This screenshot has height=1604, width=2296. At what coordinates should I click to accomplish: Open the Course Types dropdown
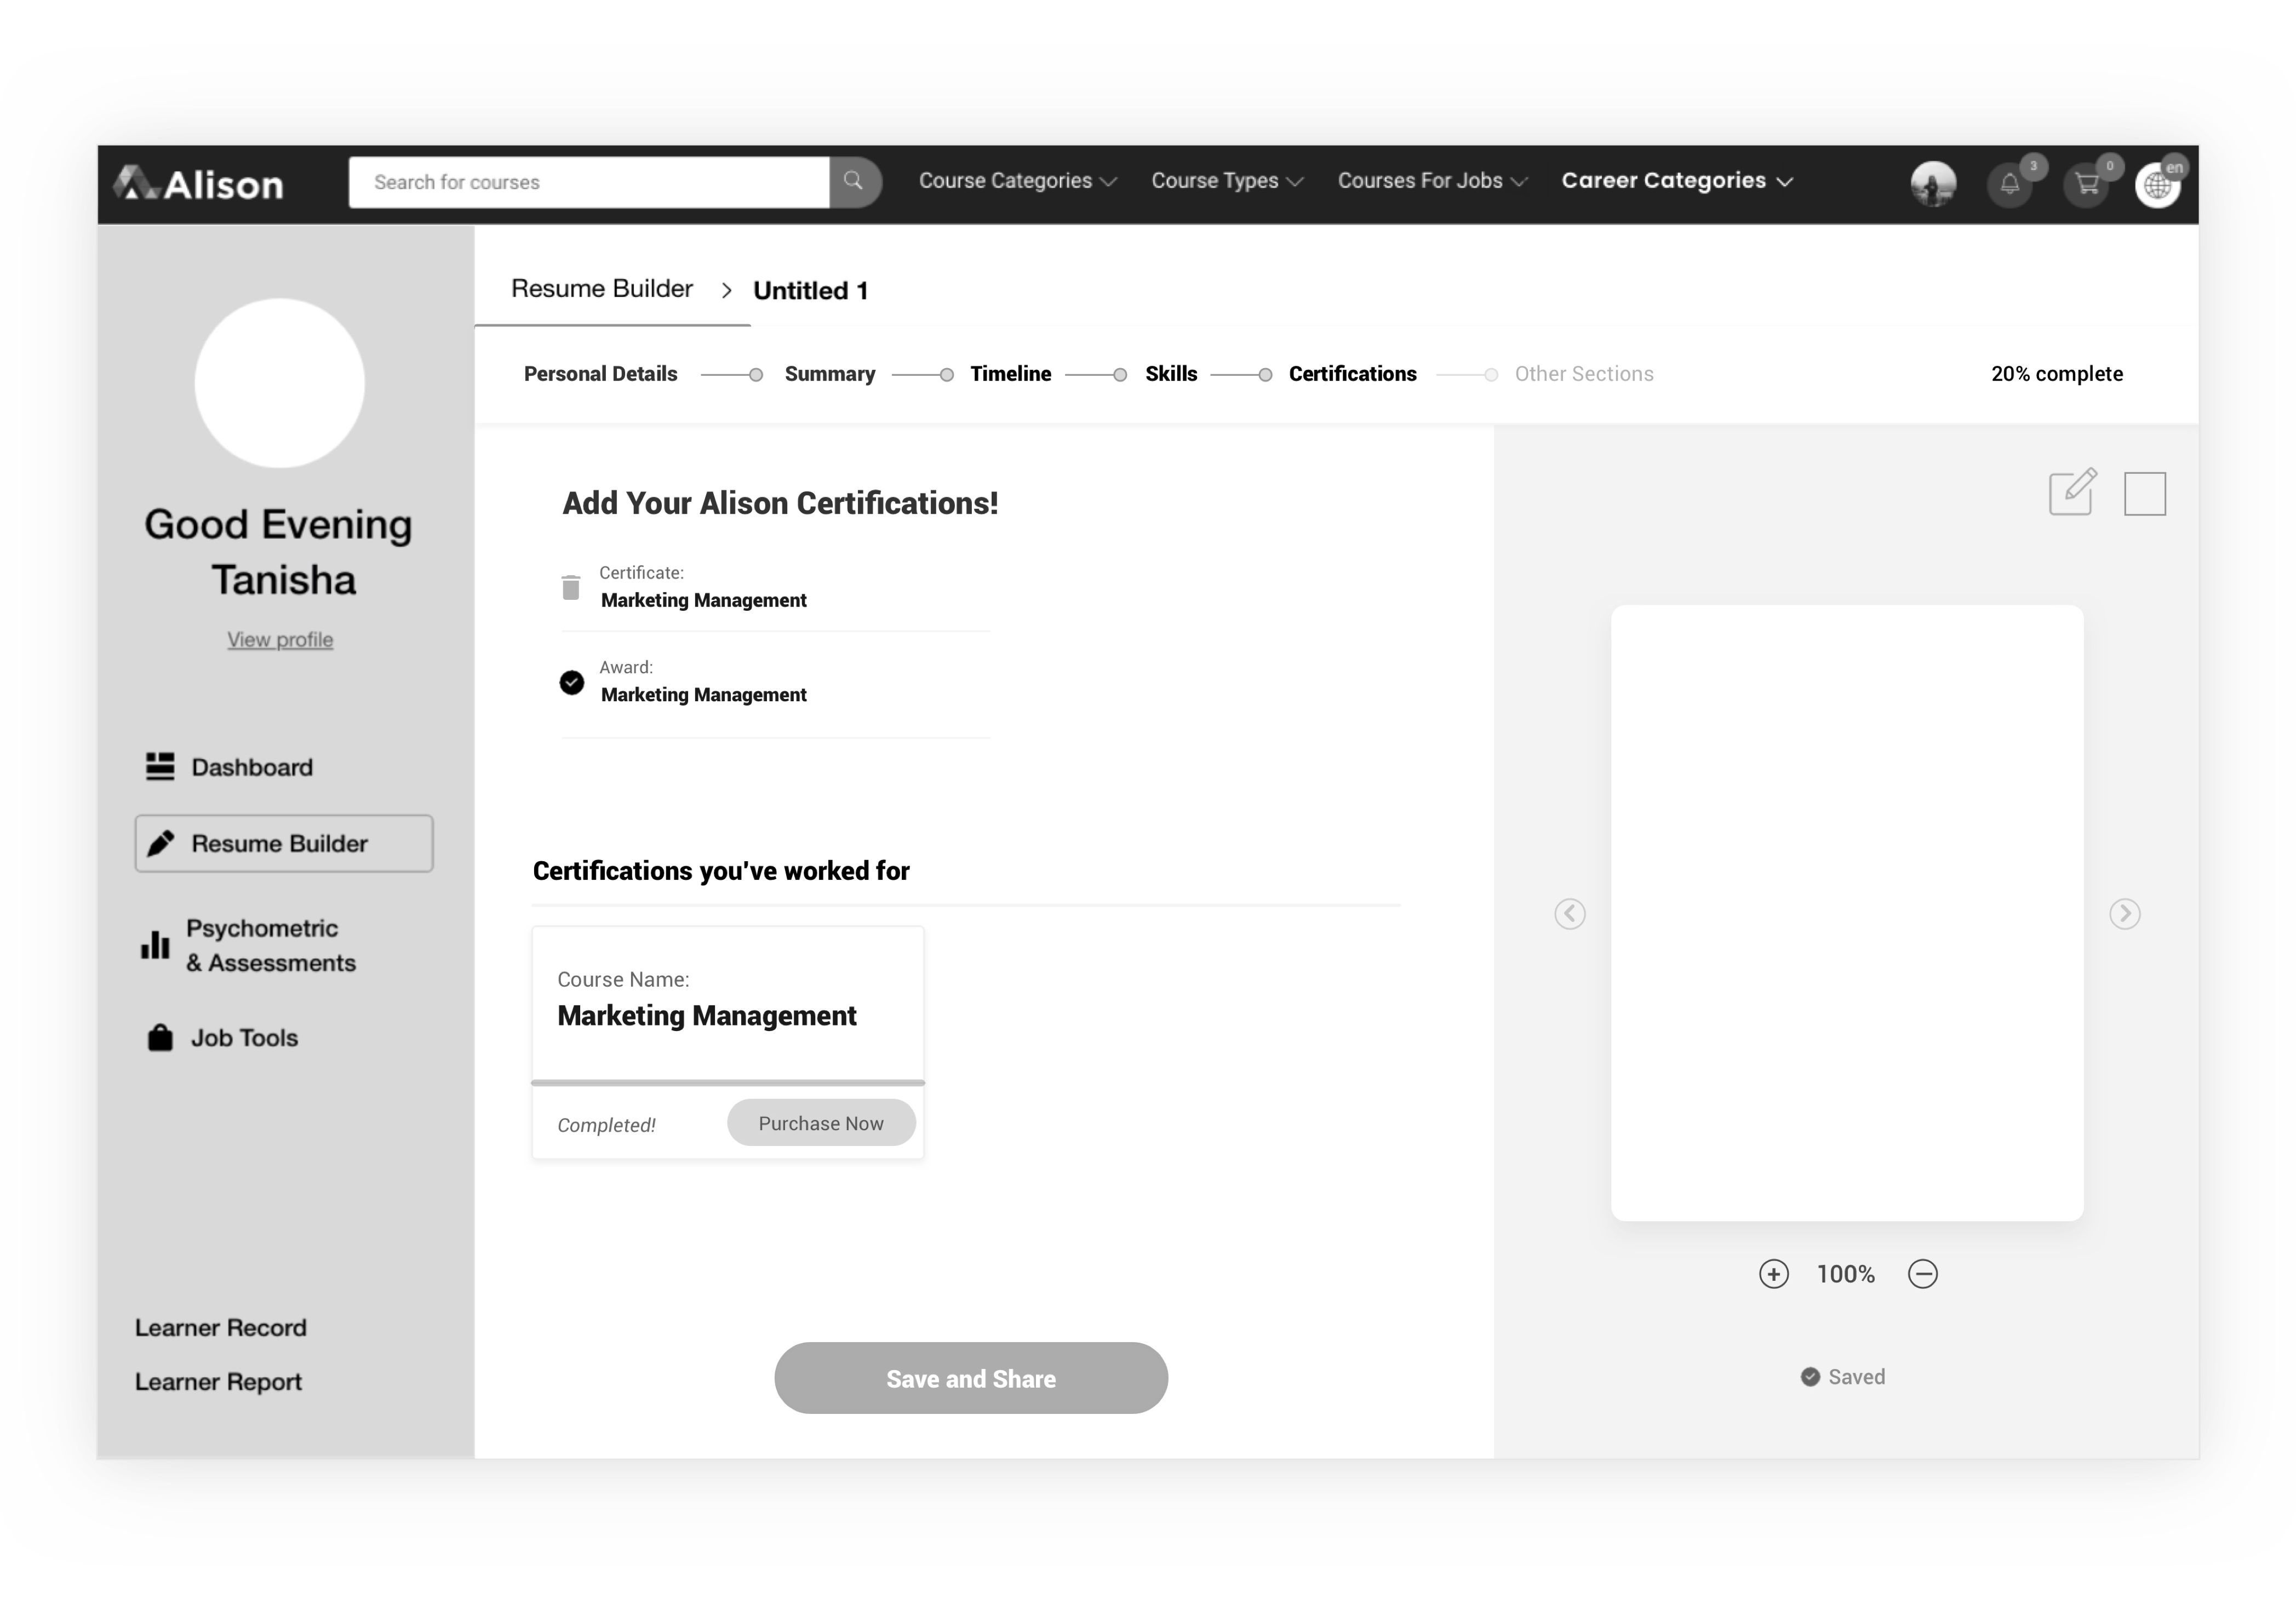[1227, 181]
